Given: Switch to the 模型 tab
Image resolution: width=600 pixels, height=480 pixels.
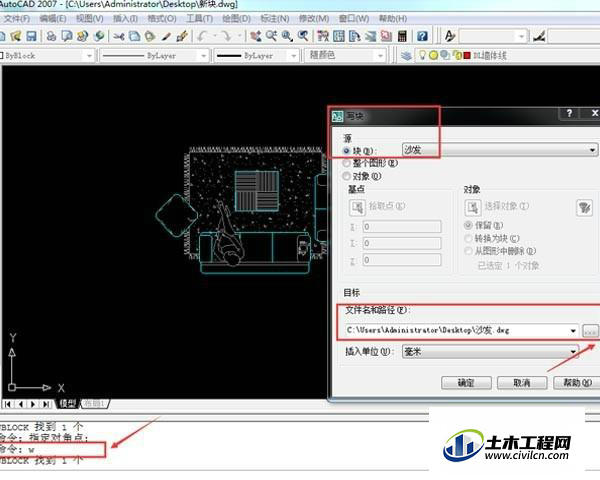Looking at the screenshot, I should (x=68, y=403).
